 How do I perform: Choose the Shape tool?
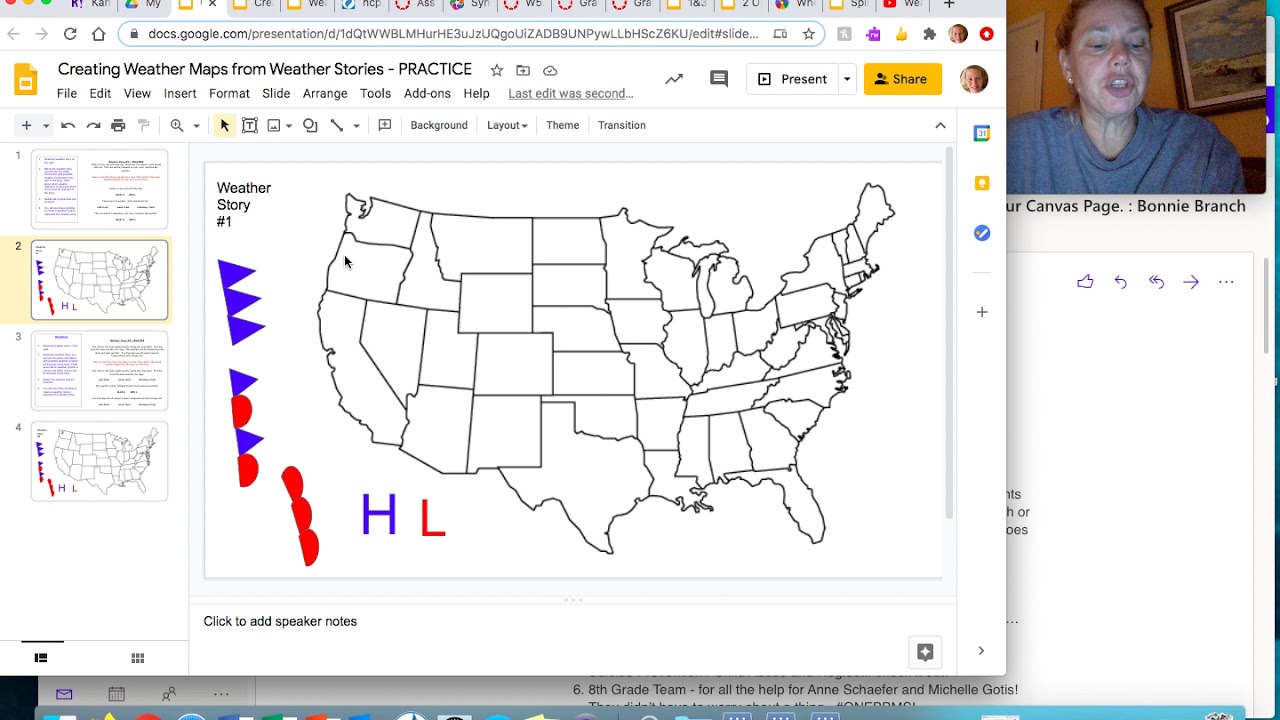pyautogui.click(x=310, y=125)
